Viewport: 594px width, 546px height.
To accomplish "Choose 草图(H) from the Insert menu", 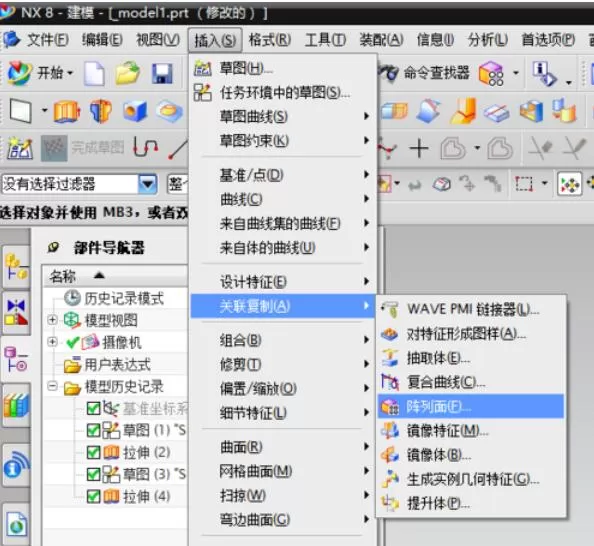I will click(x=283, y=68).
